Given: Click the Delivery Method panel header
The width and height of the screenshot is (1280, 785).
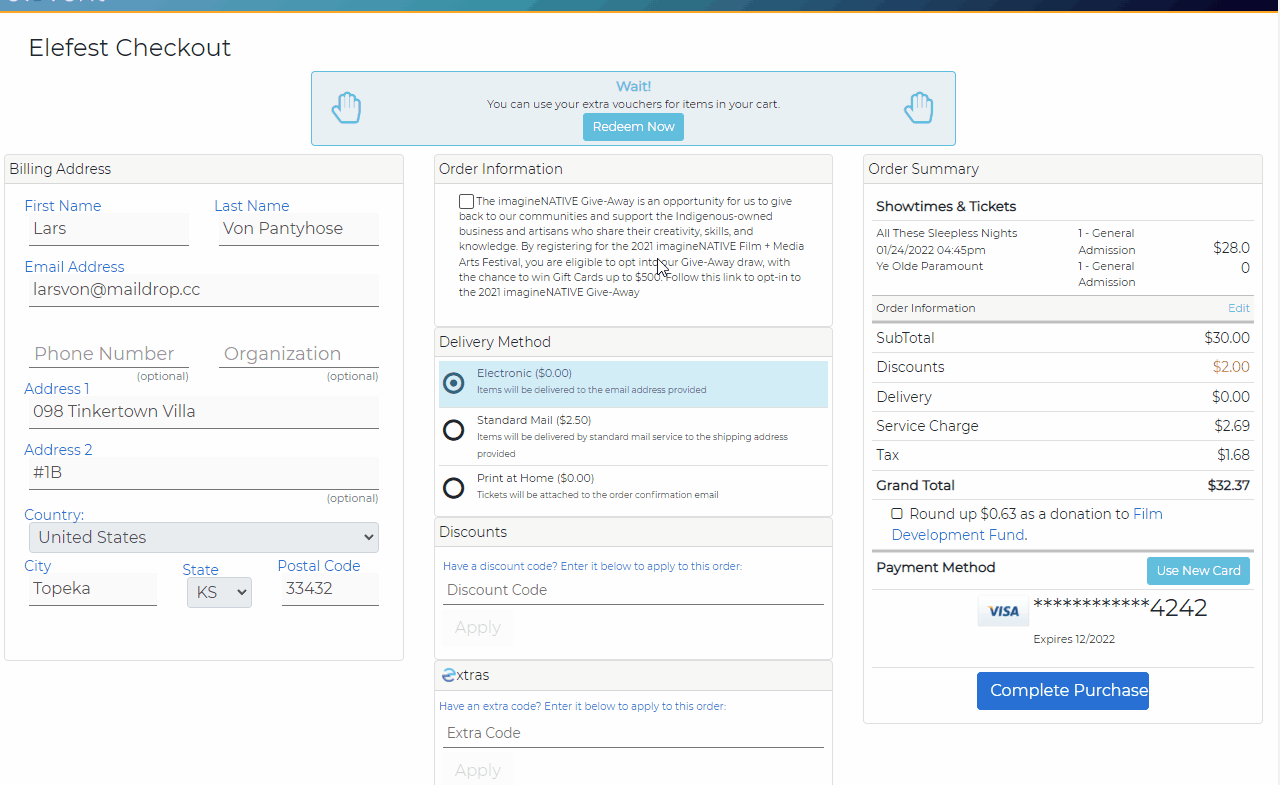Looking at the screenshot, I should tap(633, 342).
